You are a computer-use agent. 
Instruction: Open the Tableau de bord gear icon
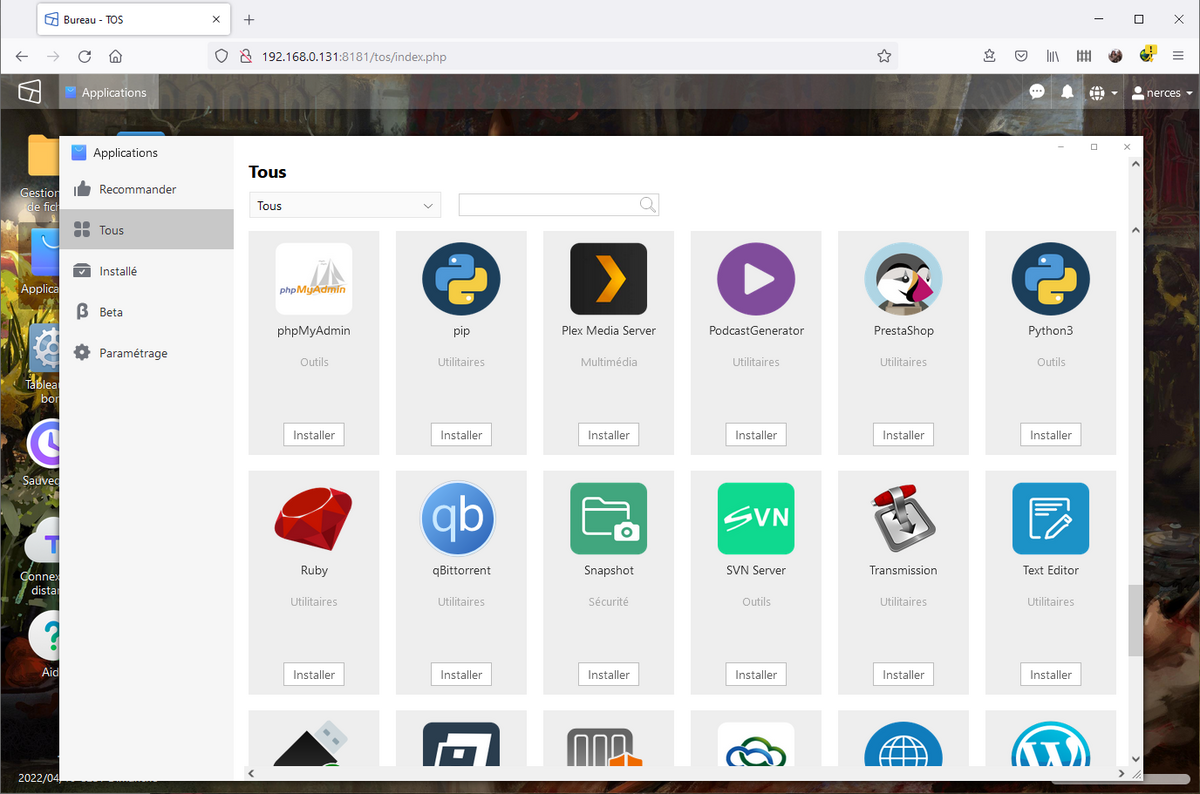pos(44,349)
